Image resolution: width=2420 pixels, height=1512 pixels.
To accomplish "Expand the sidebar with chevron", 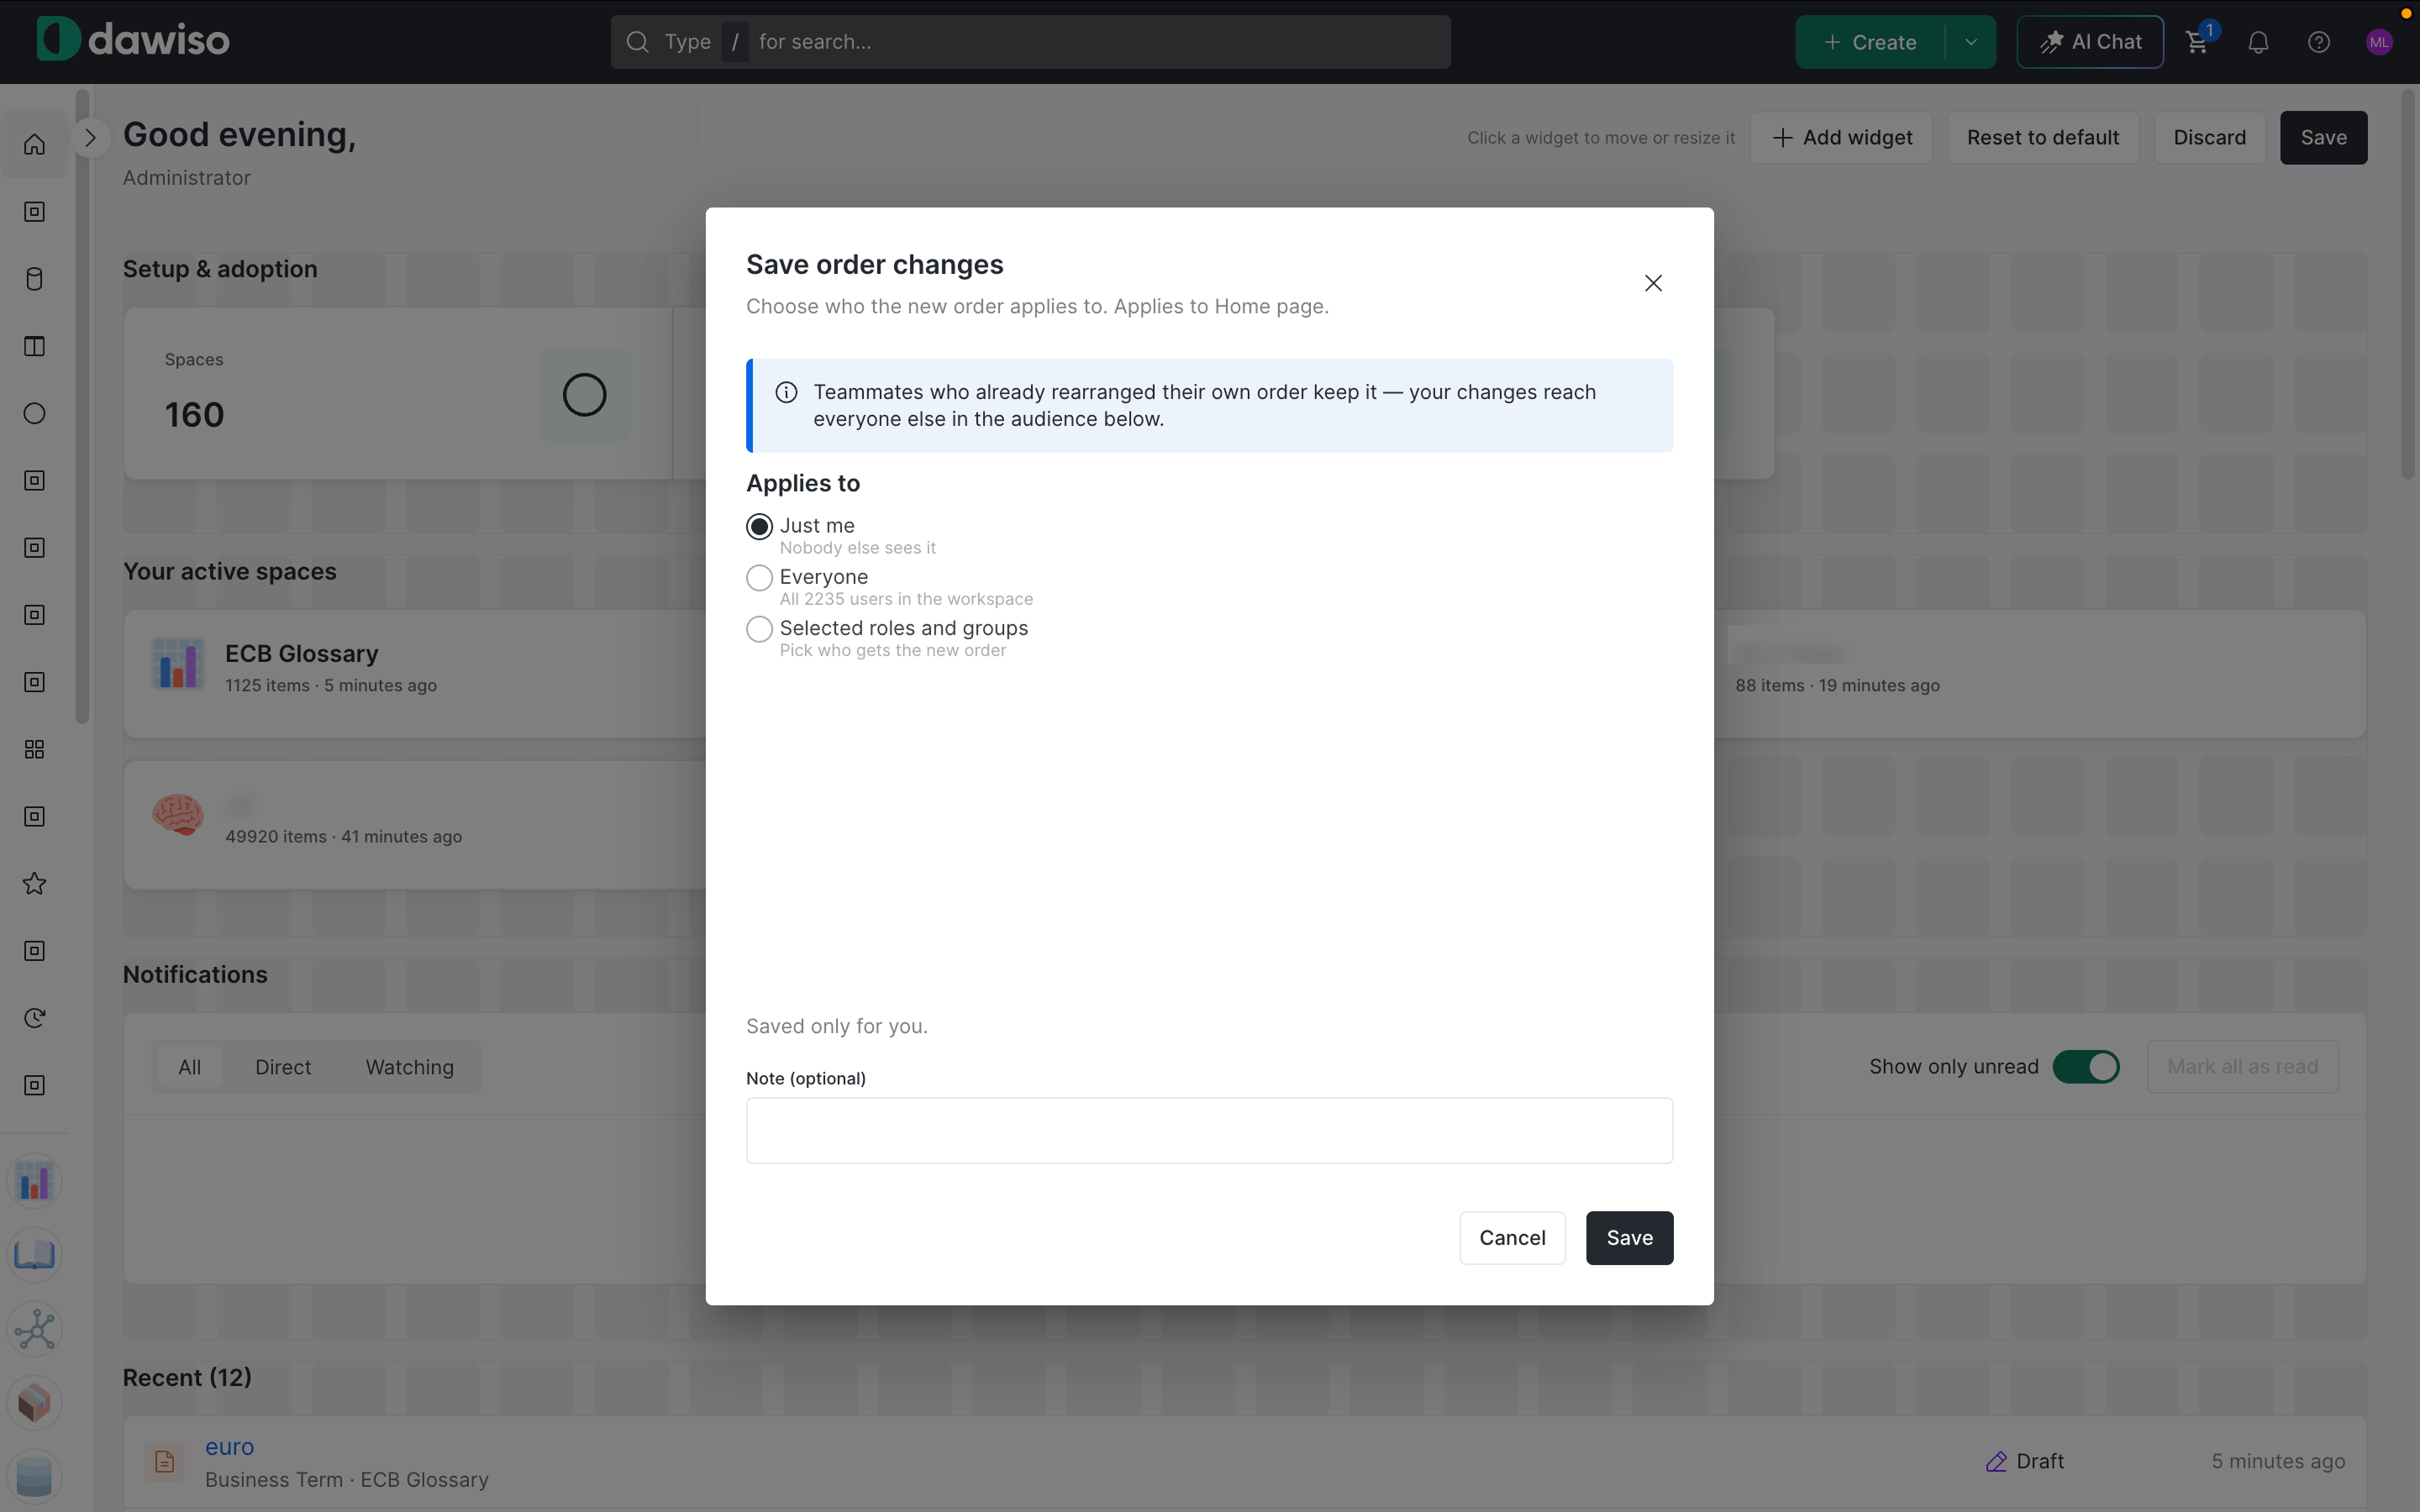I will [90, 138].
